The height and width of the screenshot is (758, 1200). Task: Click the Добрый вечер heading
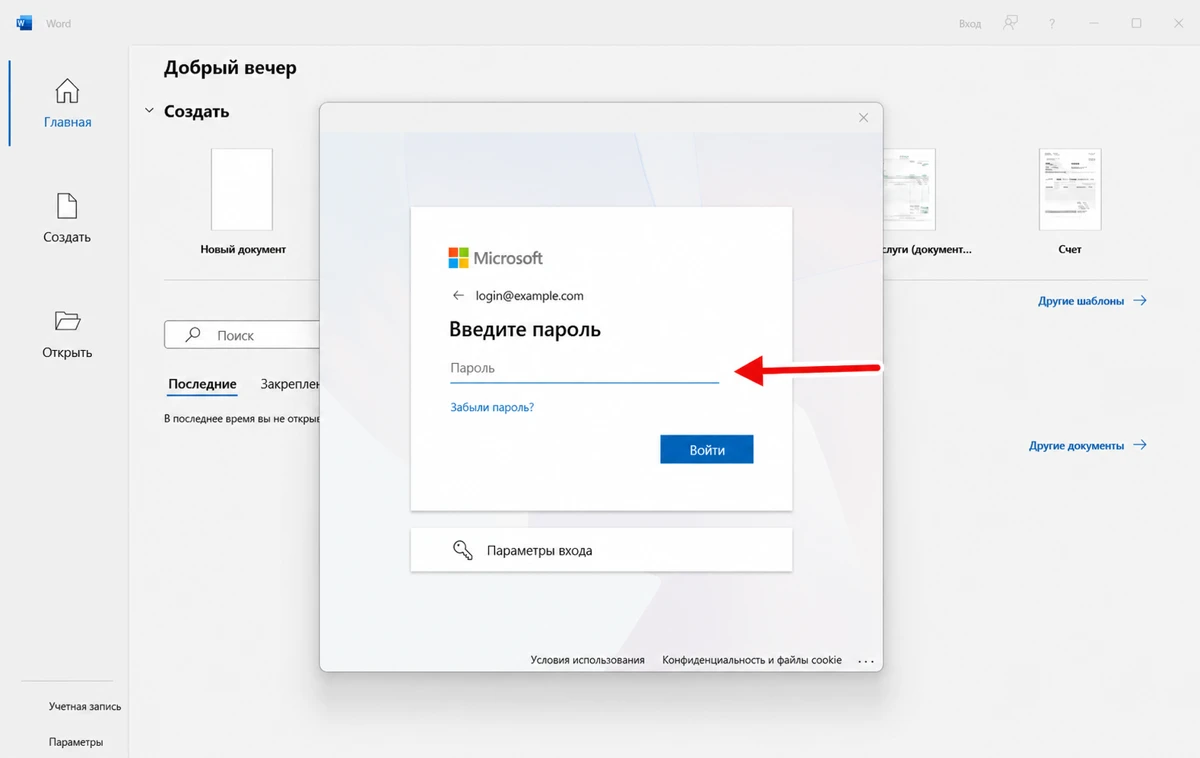[x=230, y=68]
